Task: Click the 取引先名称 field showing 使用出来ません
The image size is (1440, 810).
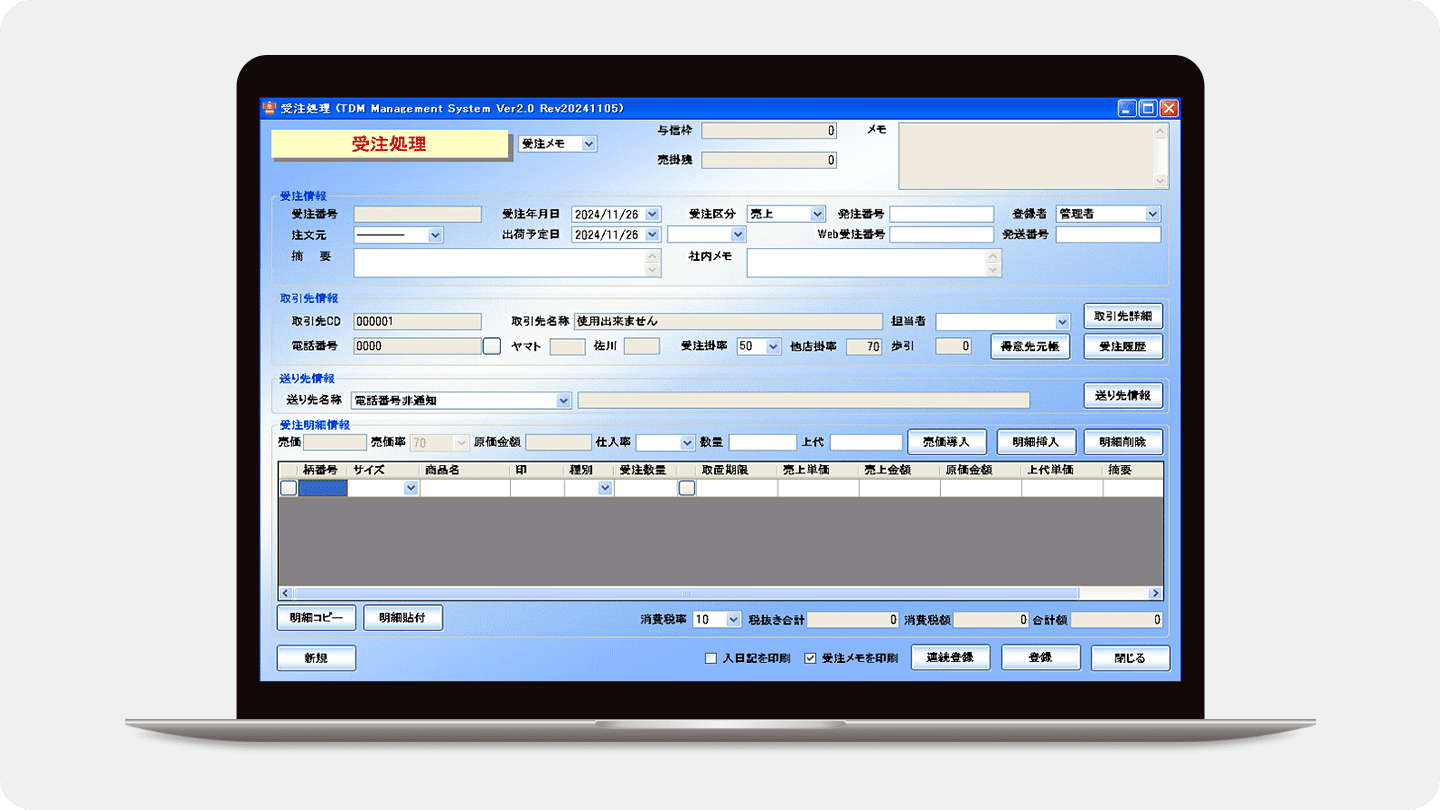Action: (x=728, y=321)
